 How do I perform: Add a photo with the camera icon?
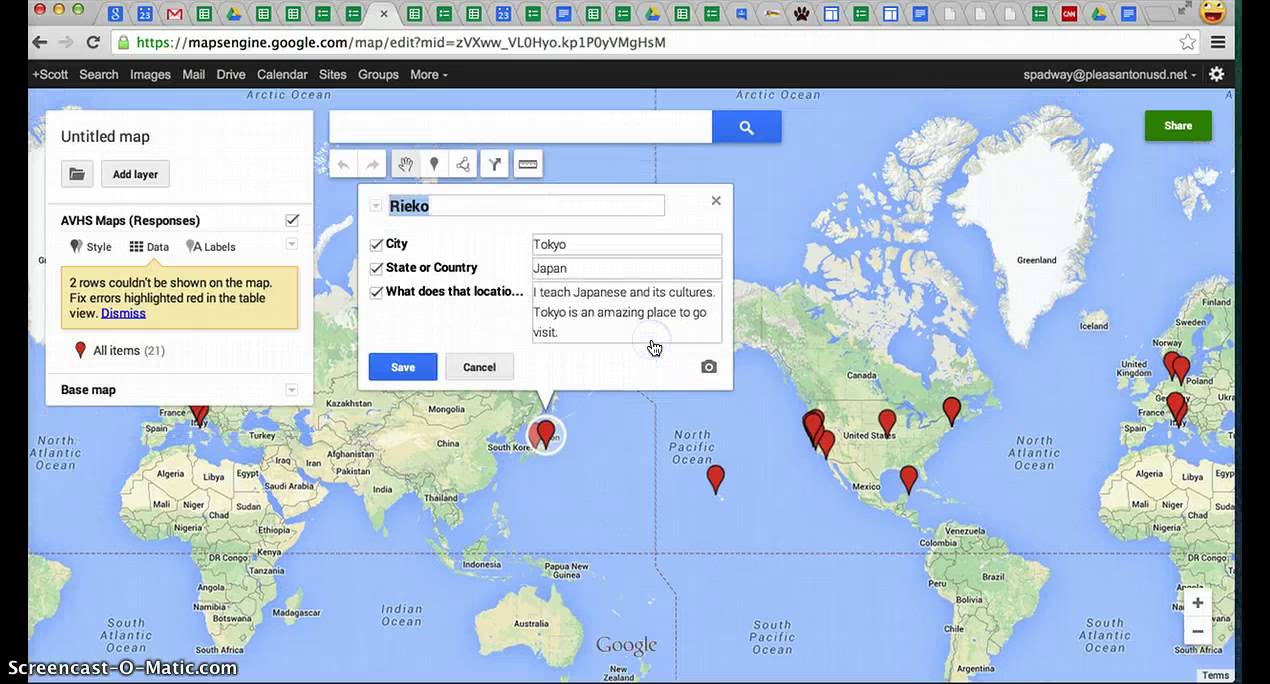pos(709,367)
